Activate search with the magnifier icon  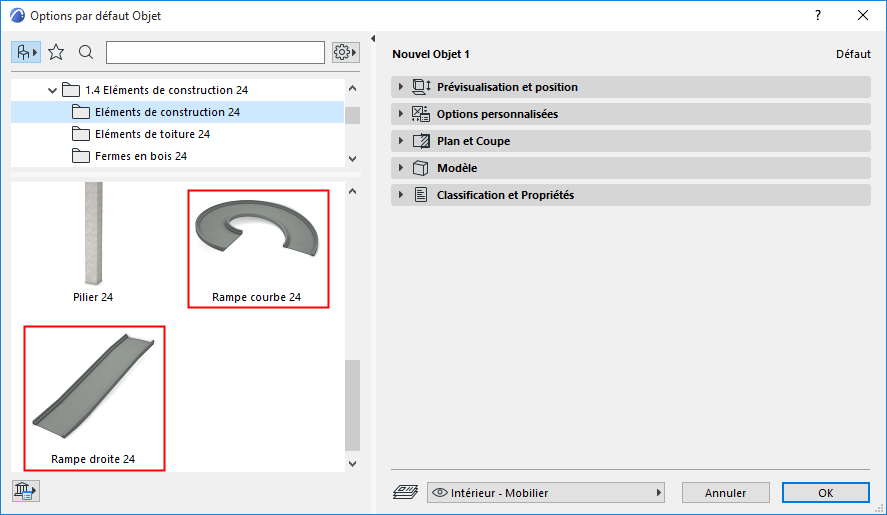[x=86, y=53]
